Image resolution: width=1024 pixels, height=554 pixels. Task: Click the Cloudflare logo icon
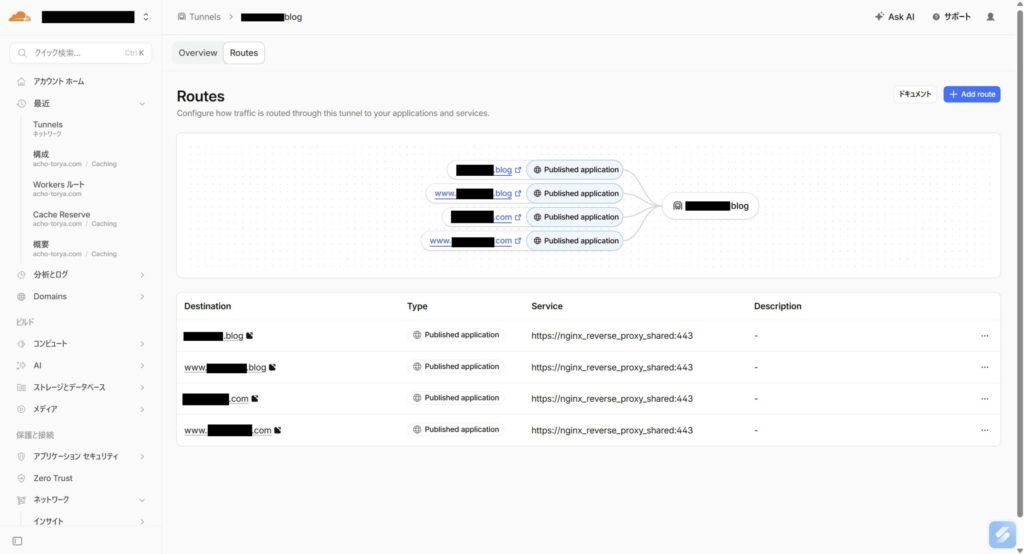[x=20, y=16]
